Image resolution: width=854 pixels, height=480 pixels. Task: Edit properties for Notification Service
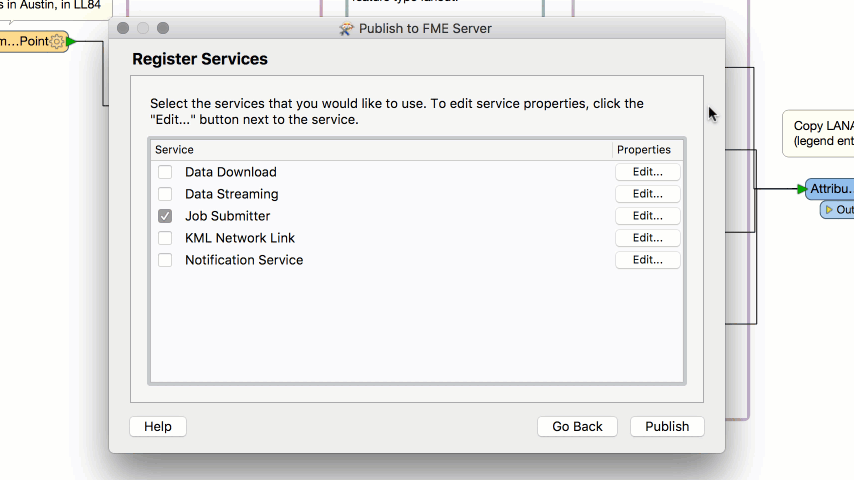[648, 260]
